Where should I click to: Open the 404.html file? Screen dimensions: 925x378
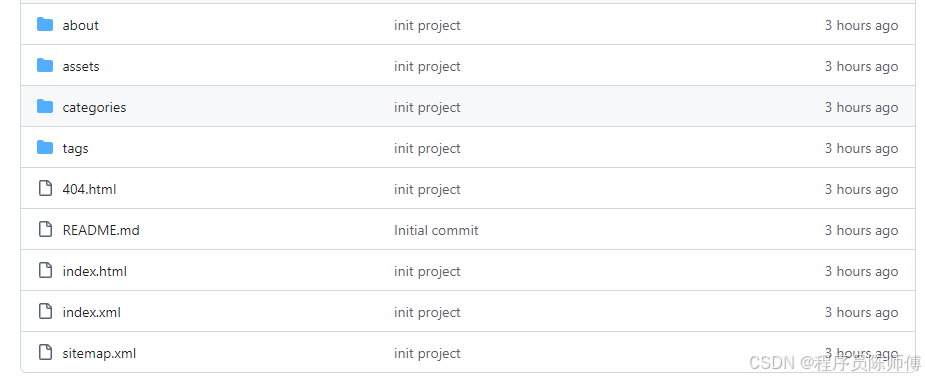89,189
